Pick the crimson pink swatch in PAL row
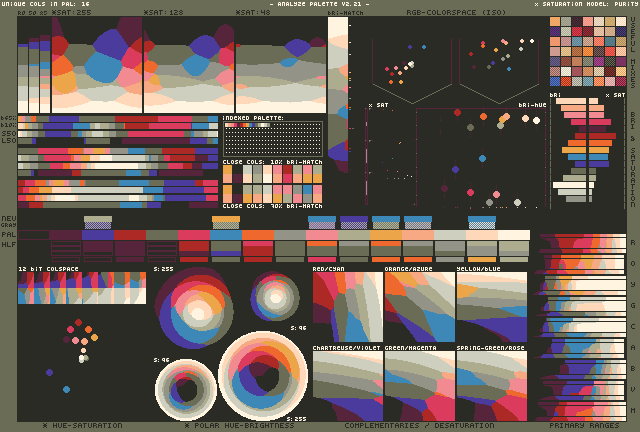 click(194, 235)
